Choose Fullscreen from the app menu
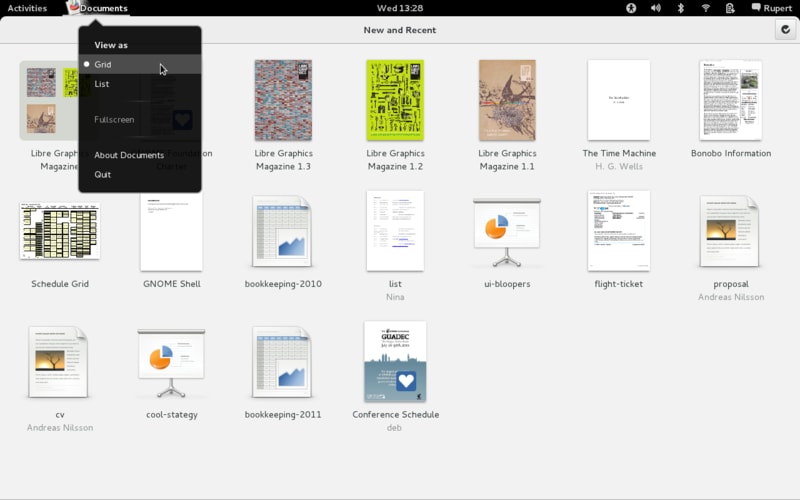The image size is (800, 500). click(x=140, y=119)
